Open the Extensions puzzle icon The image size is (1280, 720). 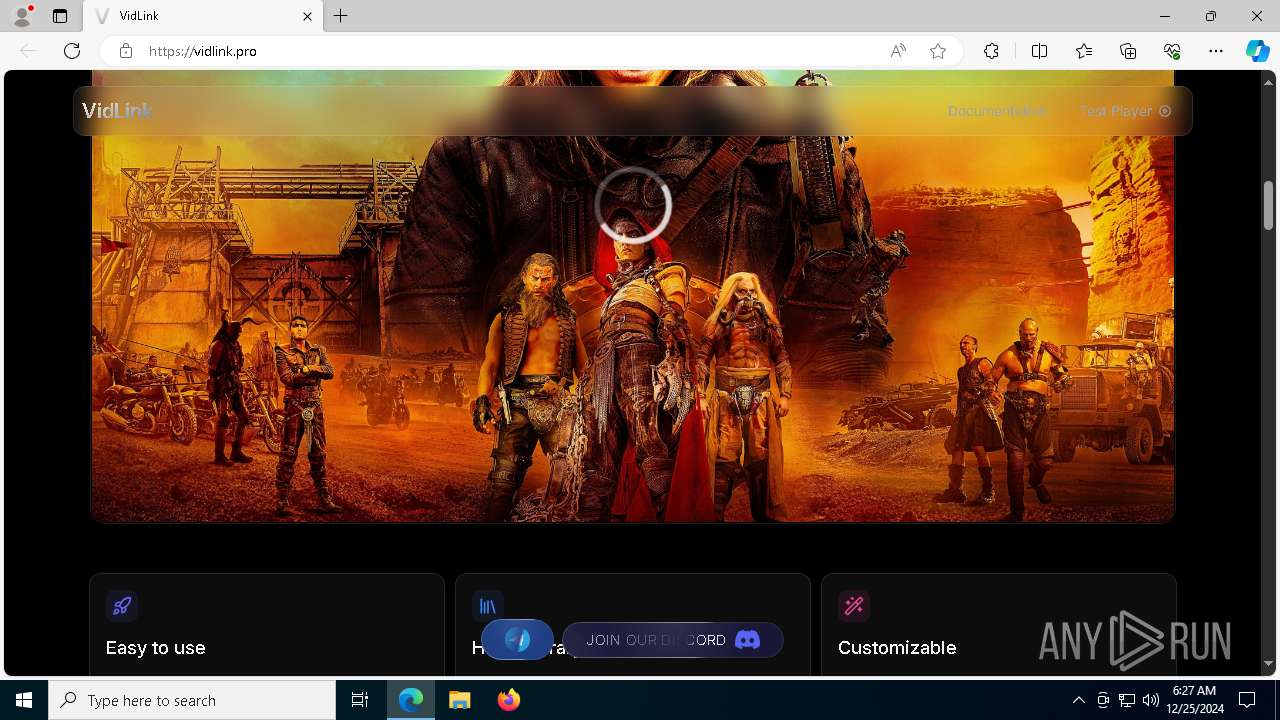(x=991, y=51)
